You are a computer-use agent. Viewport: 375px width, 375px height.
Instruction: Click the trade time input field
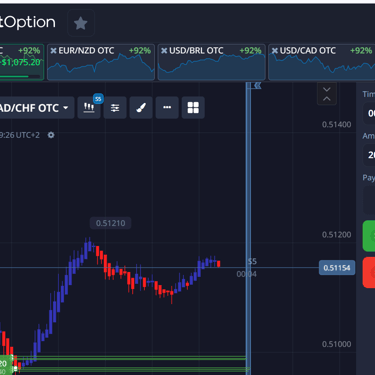pos(369,113)
